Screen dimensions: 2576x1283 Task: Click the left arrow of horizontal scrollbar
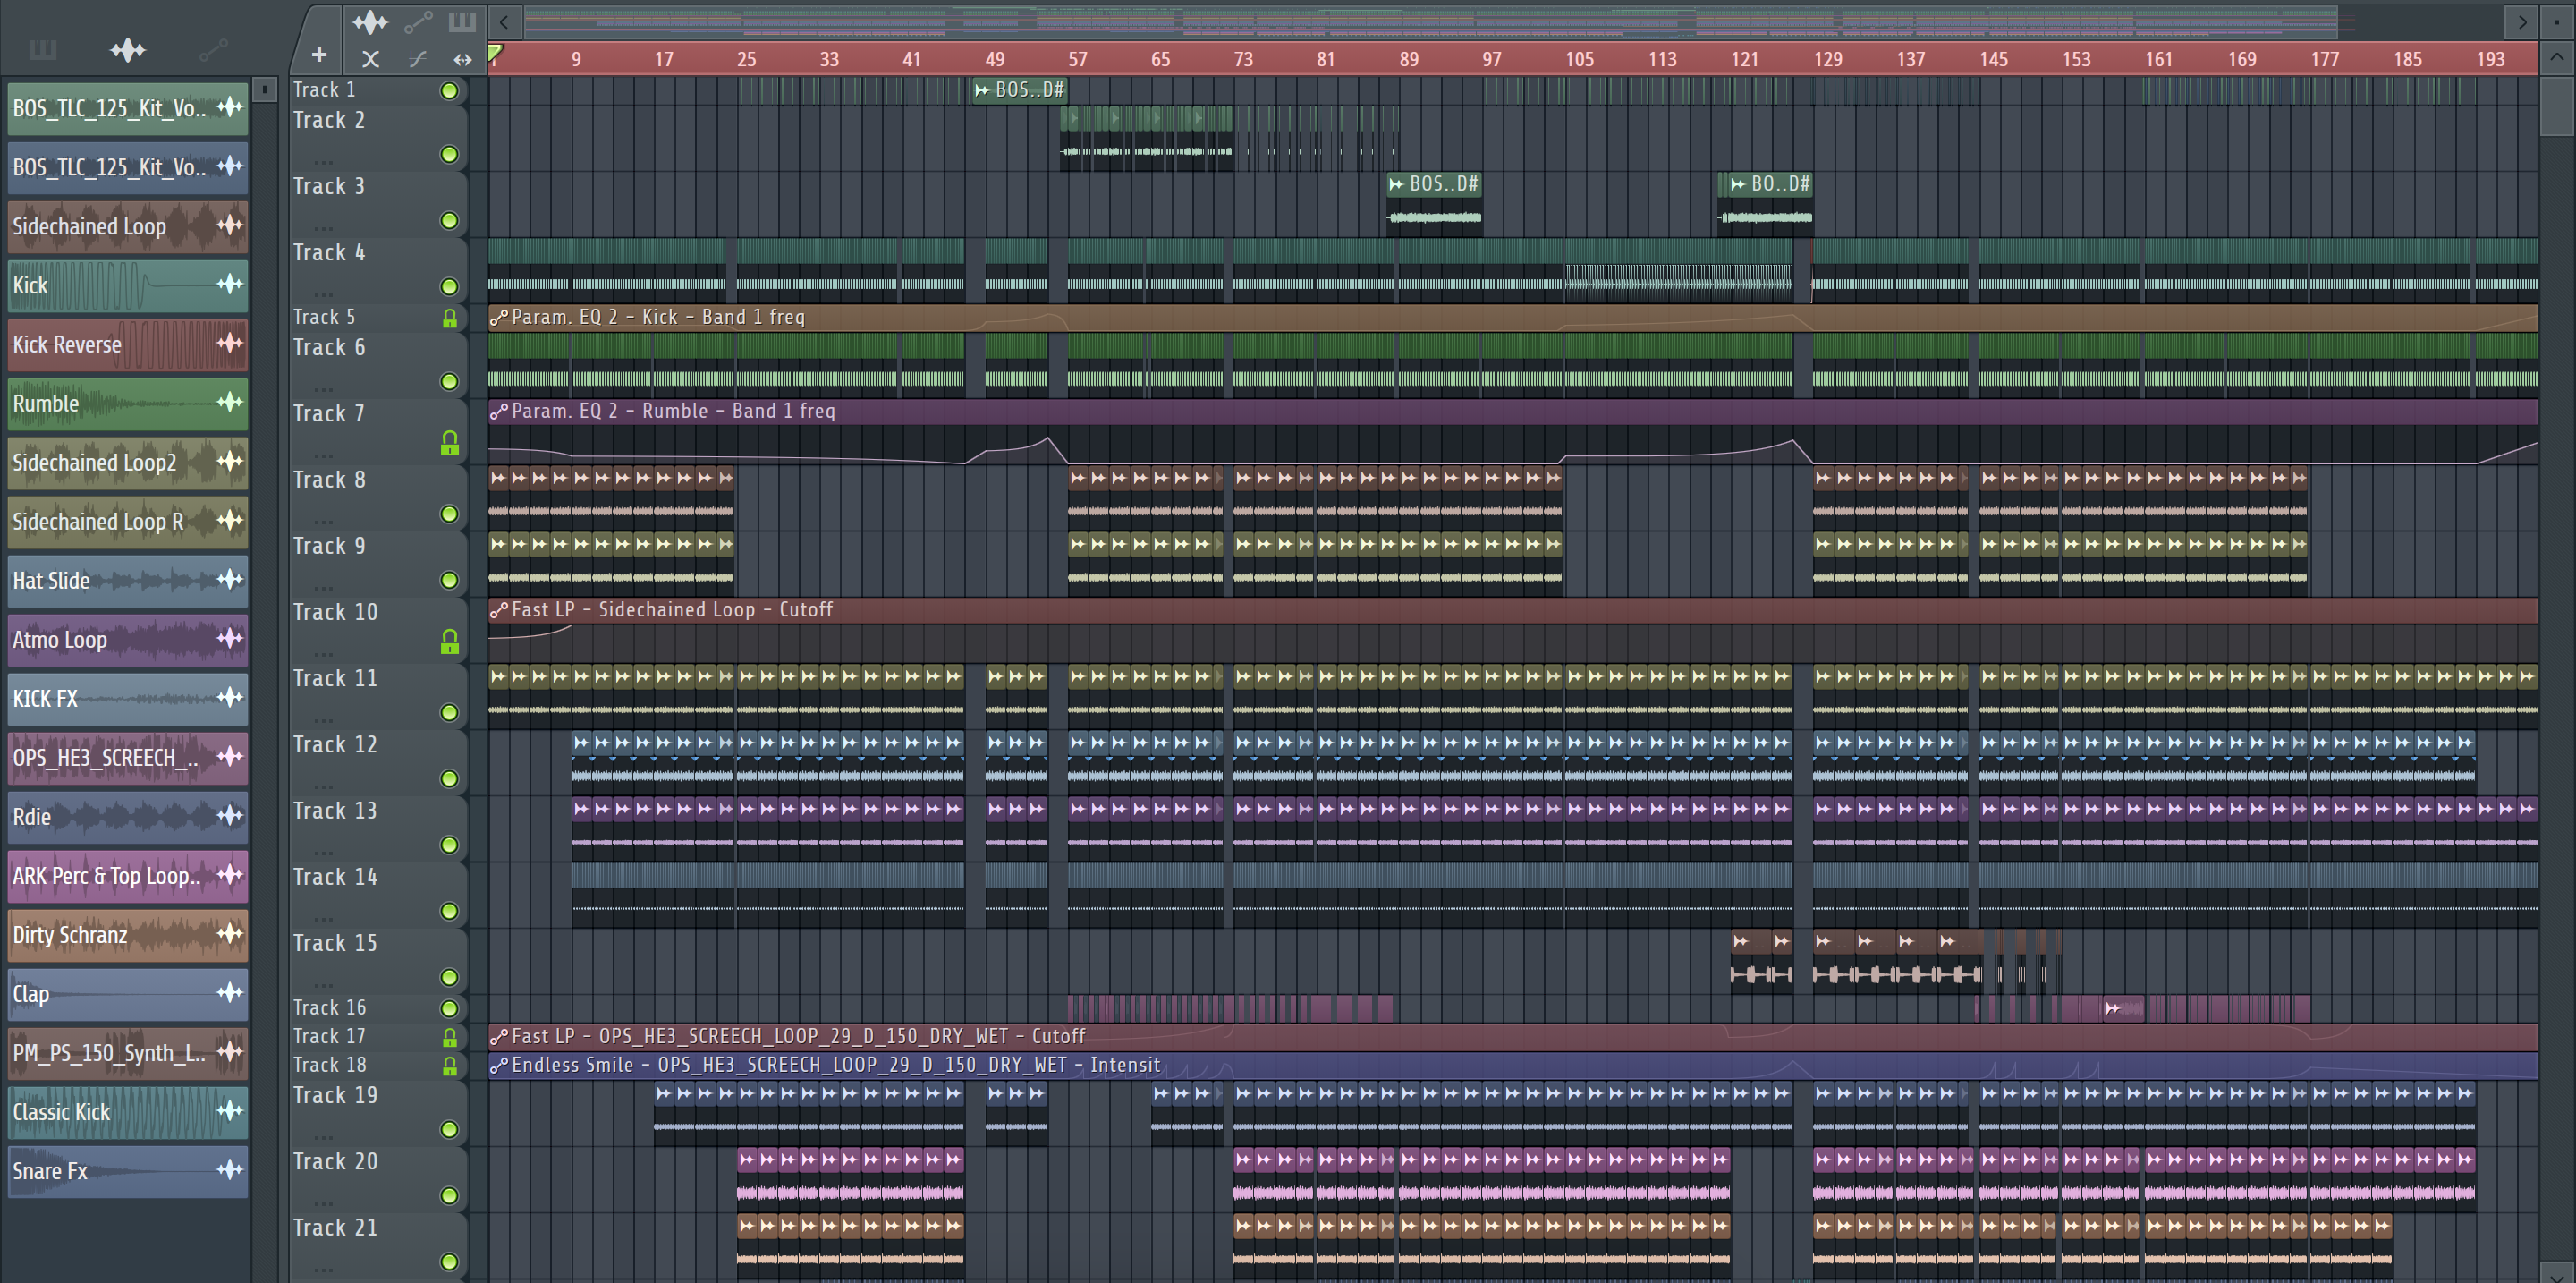504,21
